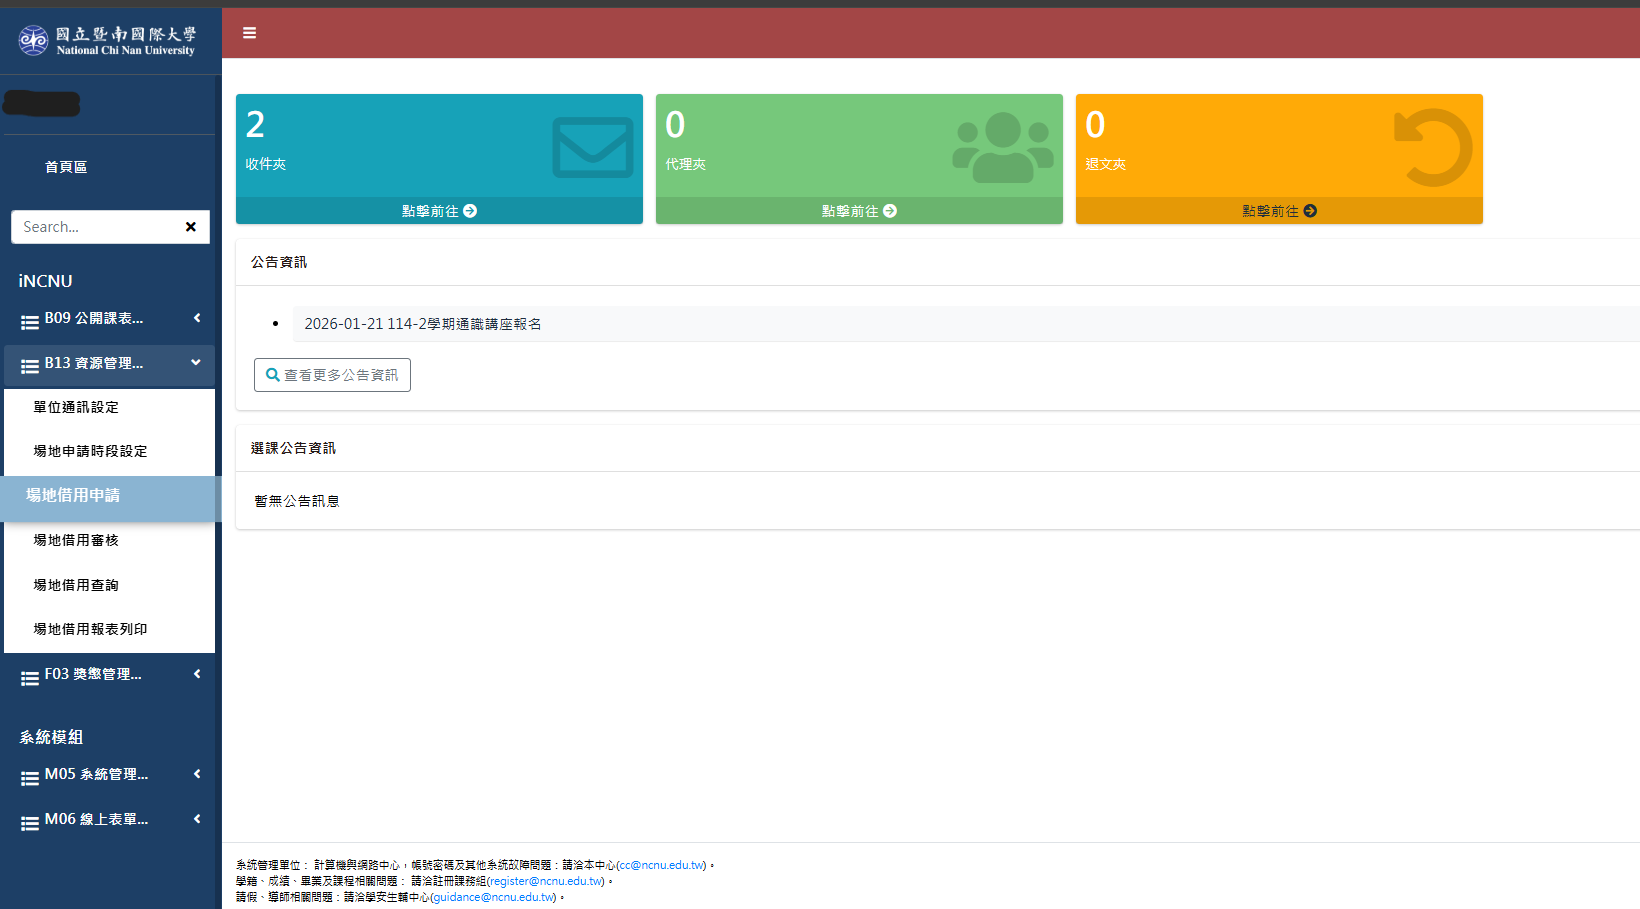Expand the M06 線上表單 menu chevron

pyautogui.click(x=197, y=819)
